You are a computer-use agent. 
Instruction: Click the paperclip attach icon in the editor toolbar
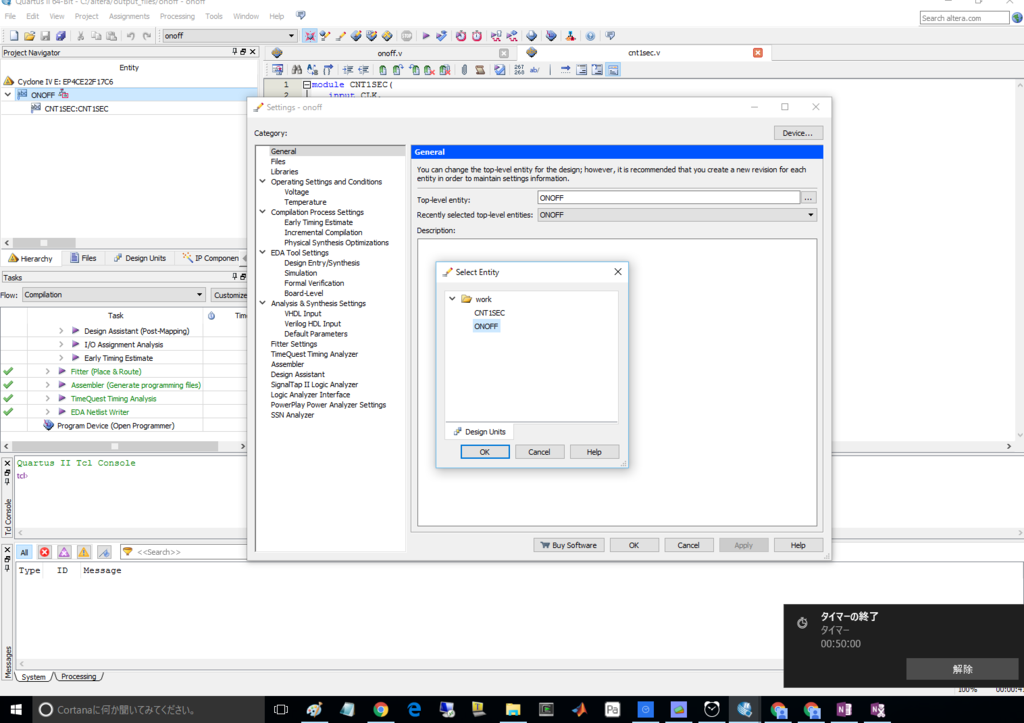click(x=464, y=70)
